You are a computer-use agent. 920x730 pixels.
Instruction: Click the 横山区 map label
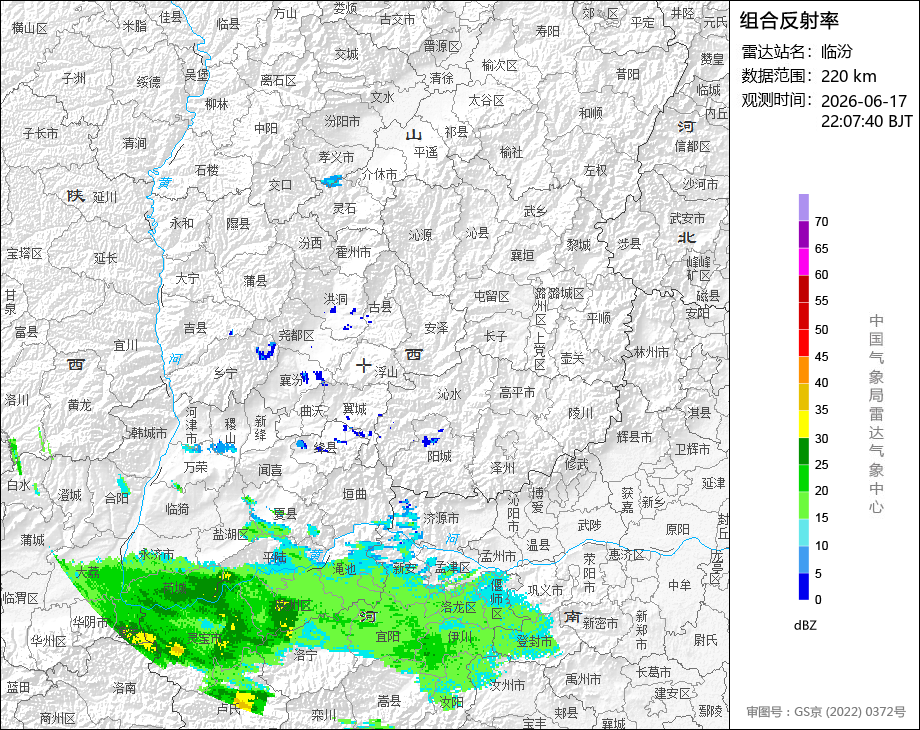pos(29,28)
